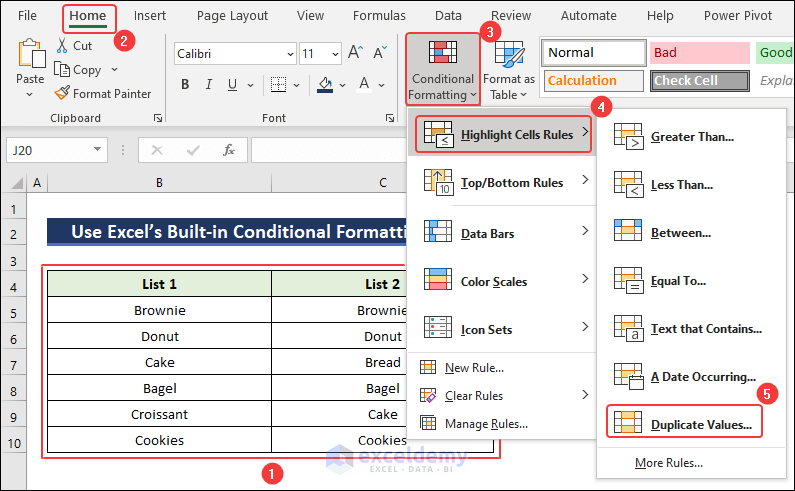
Task: Expand Copy options arrow
Action: pos(114,69)
